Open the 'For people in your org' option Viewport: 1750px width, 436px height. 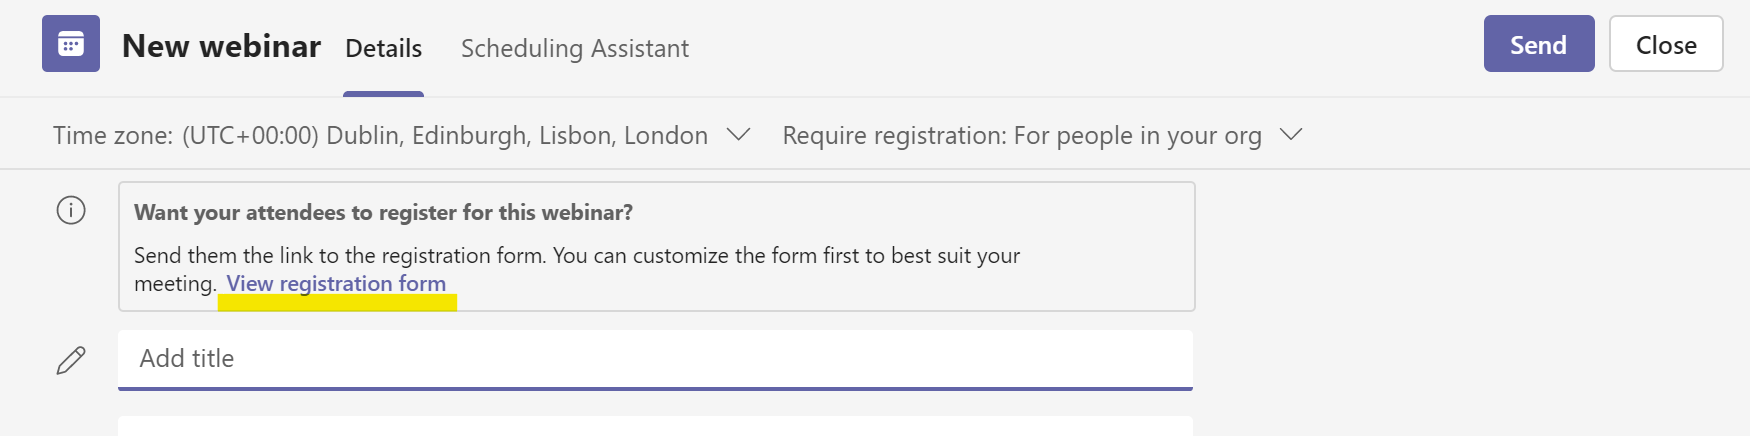coord(1138,135)
